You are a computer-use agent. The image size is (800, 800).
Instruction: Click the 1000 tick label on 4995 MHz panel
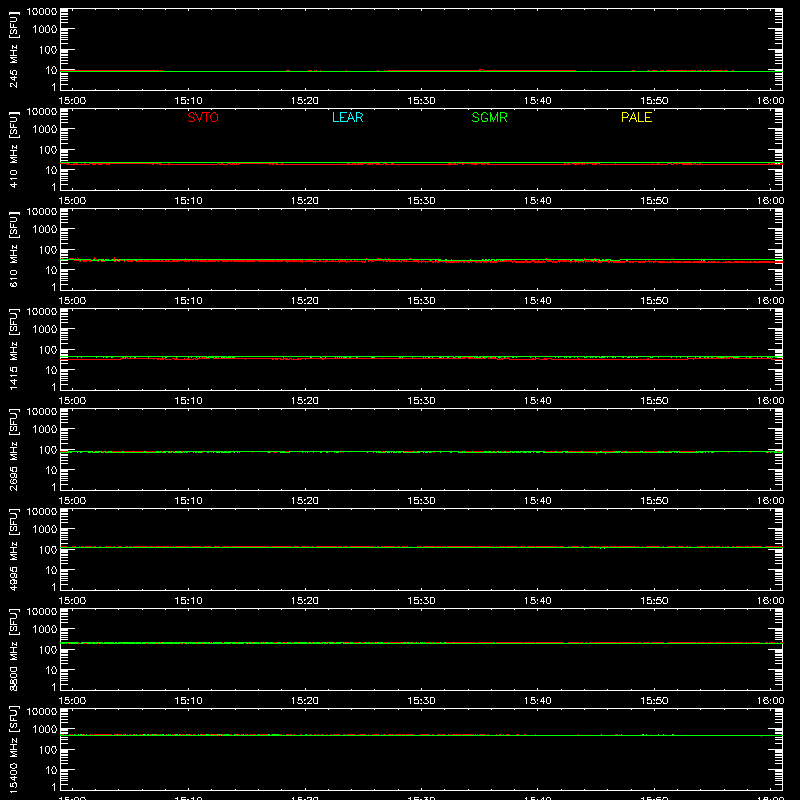tap(45, 530)
